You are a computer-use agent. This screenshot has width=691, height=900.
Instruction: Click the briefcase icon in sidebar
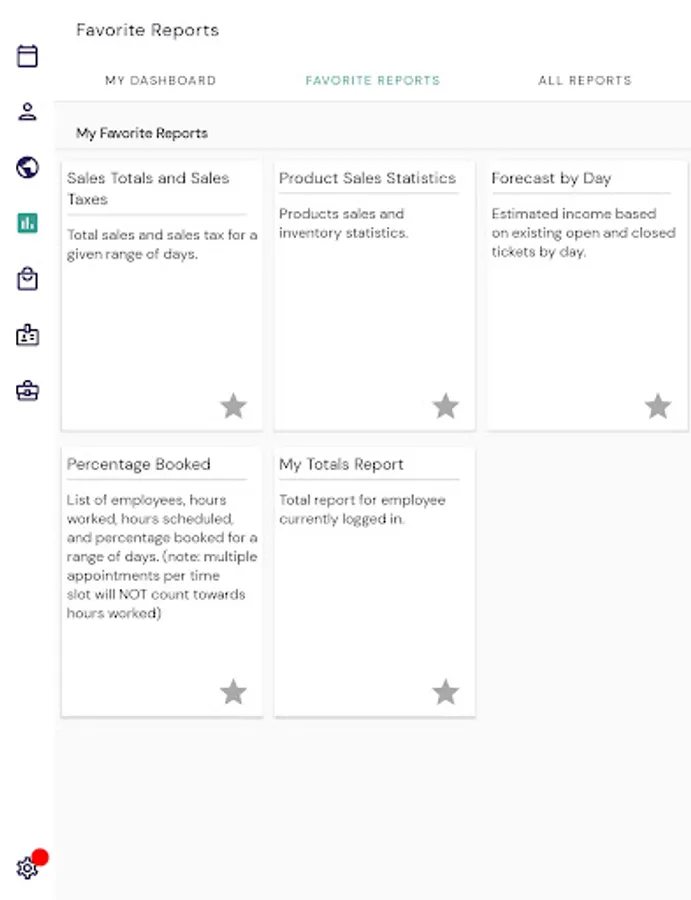click(27, 391)
